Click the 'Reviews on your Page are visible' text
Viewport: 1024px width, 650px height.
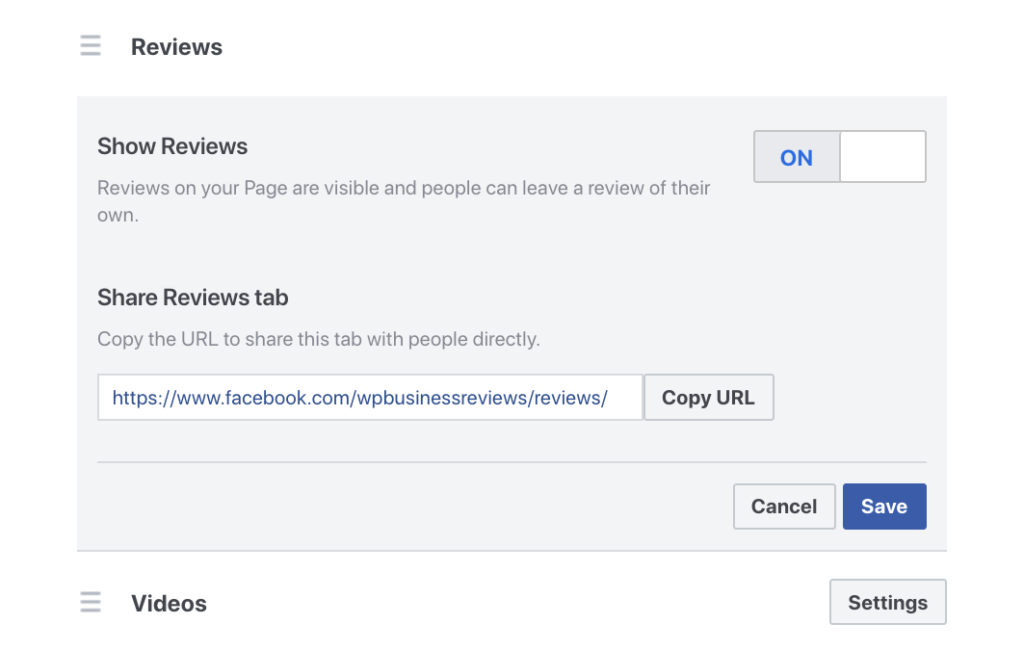(x=404, y=201)
